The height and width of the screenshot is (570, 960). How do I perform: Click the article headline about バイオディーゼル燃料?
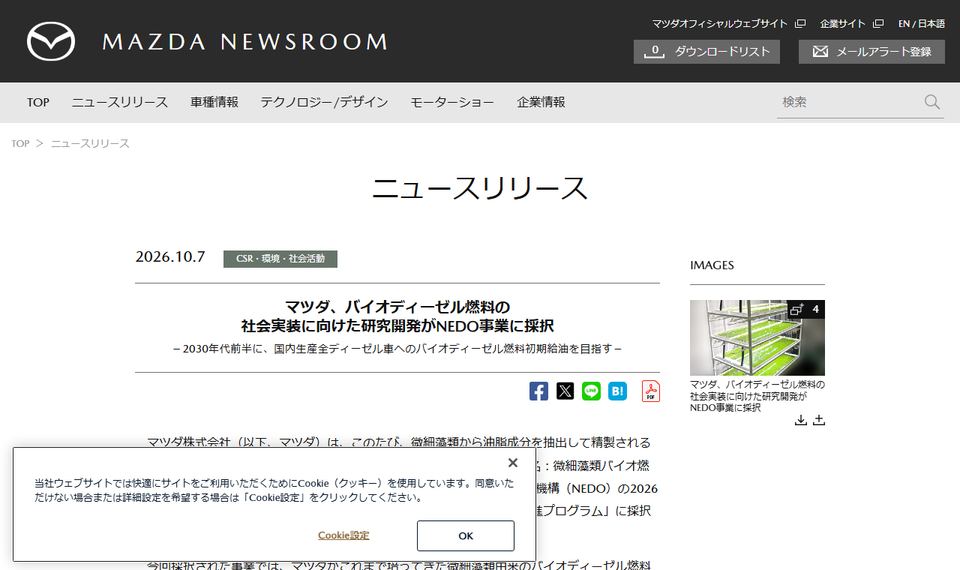point(397,316)
